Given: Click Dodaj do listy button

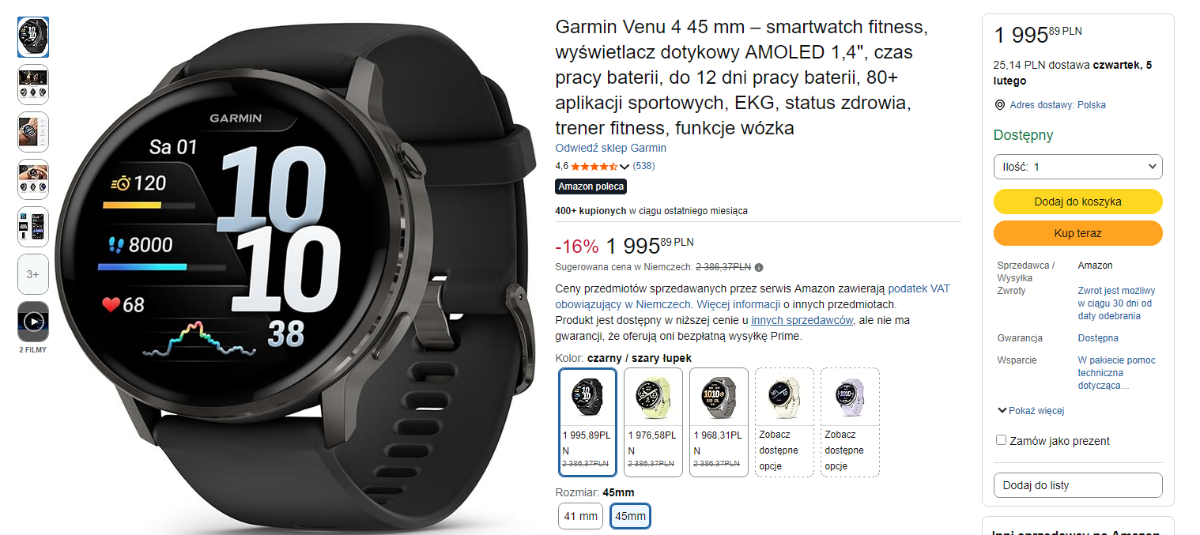Looking at the screenshot, I should click(x=1078, y=485).
